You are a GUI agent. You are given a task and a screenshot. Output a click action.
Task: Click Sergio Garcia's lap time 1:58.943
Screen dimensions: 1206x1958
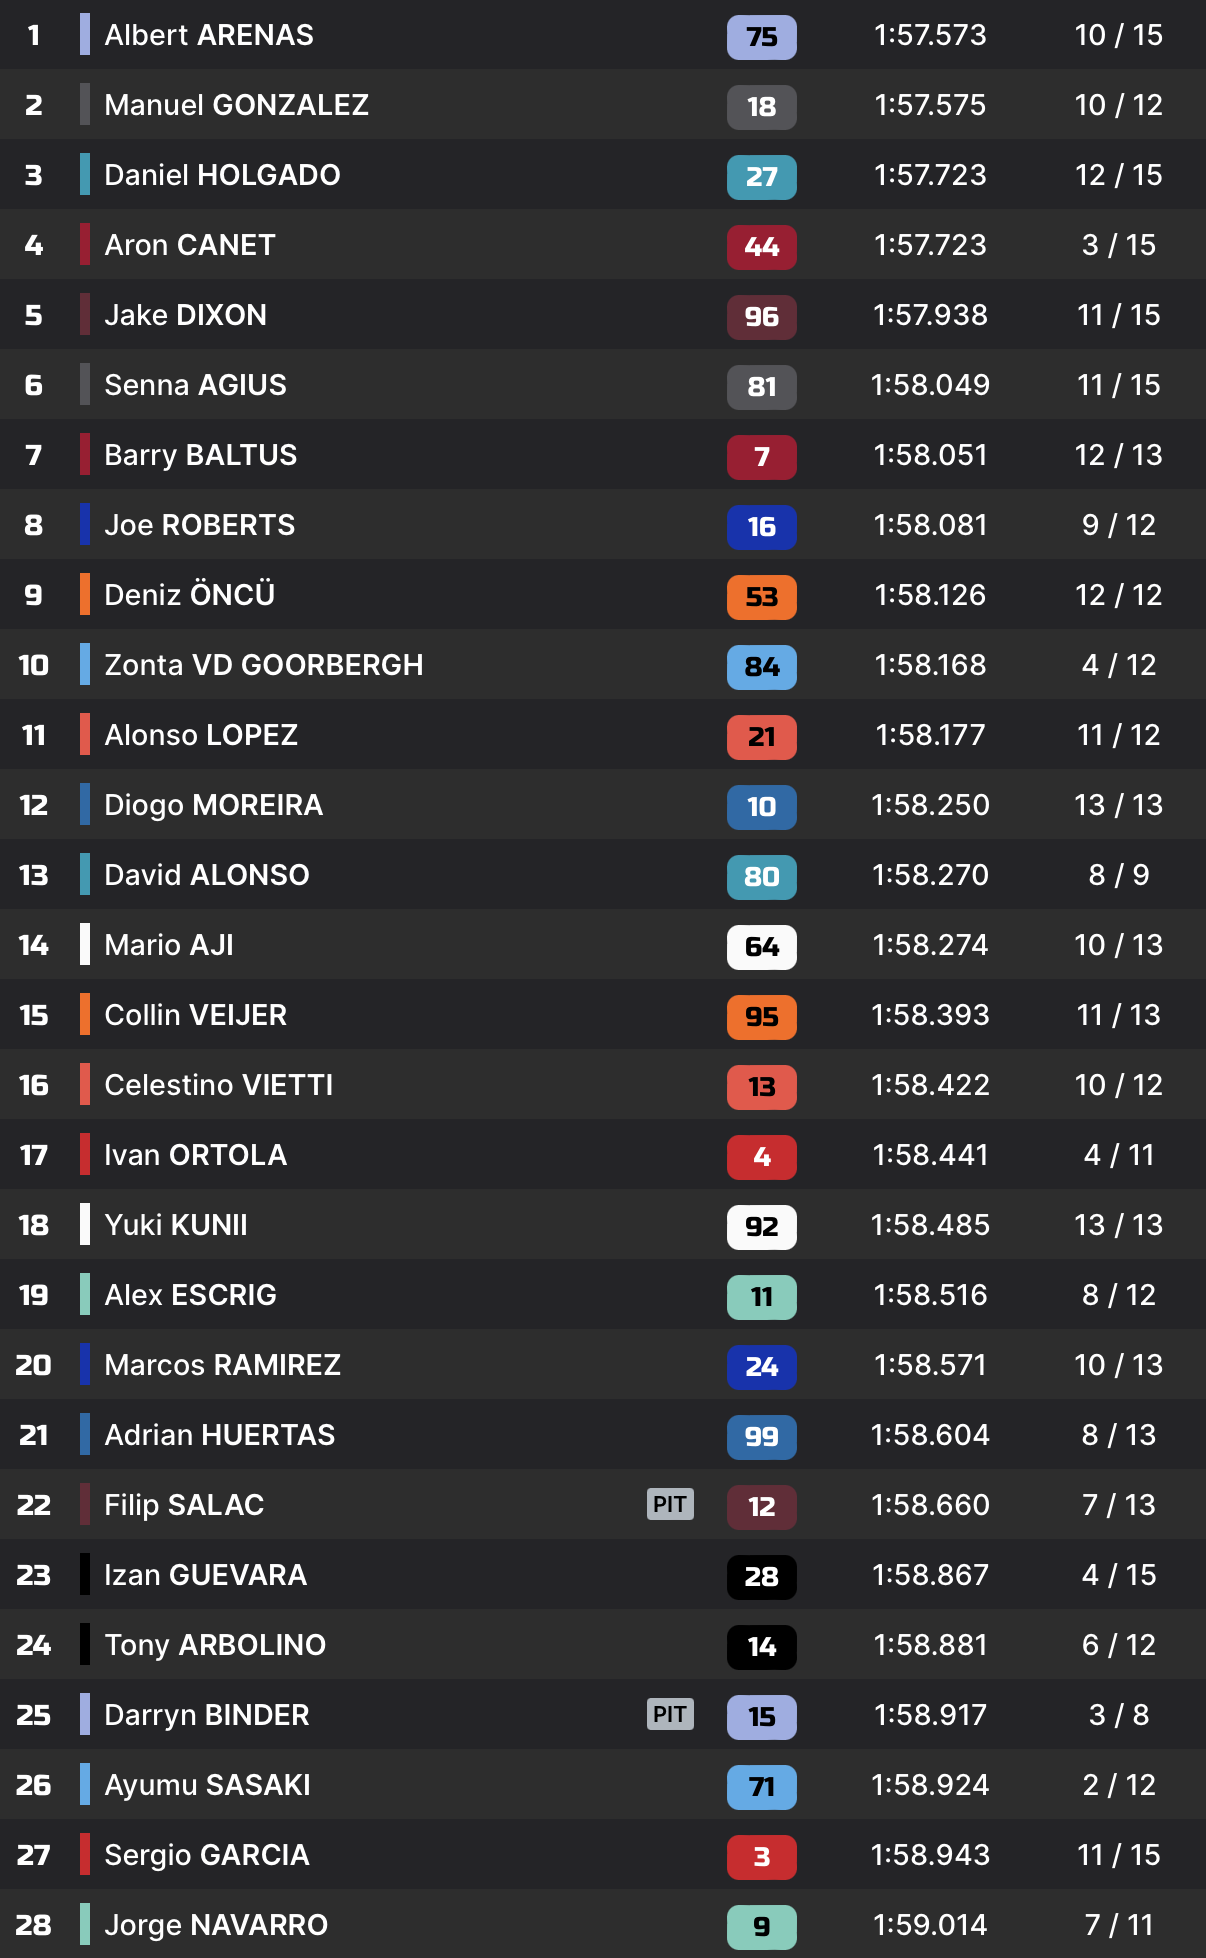pos(930,1855)
